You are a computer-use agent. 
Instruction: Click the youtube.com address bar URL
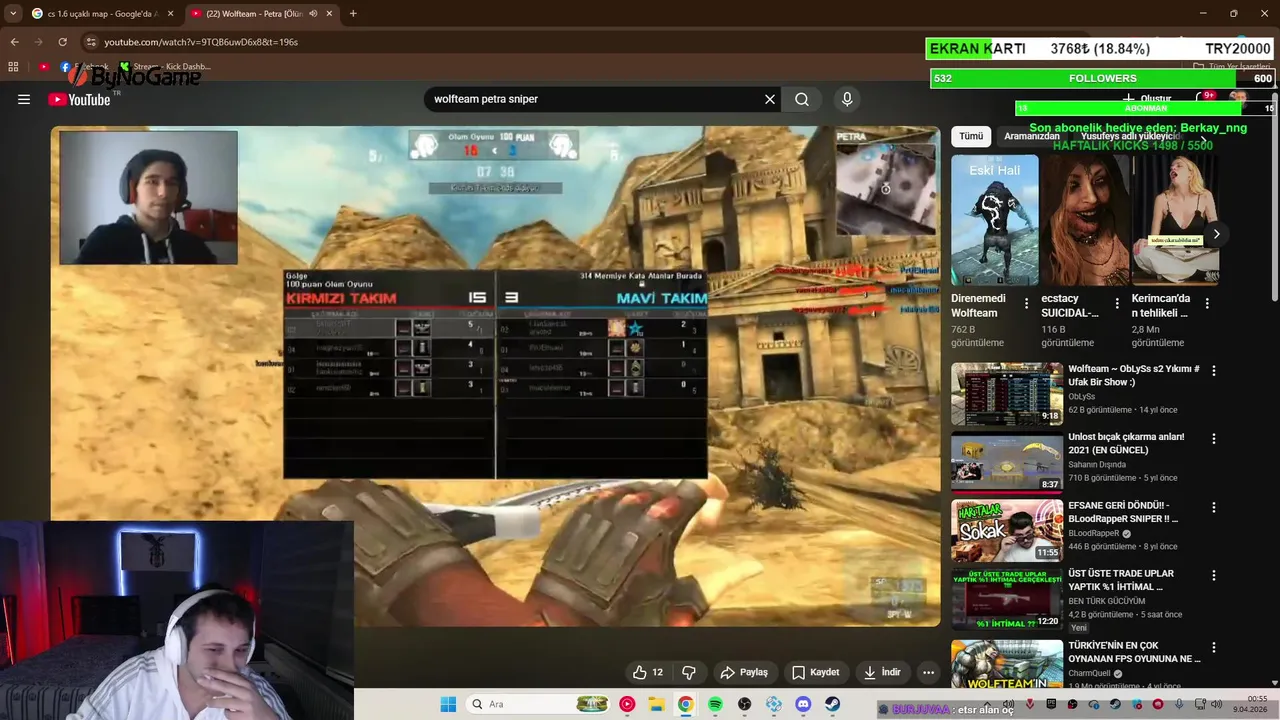[x=201, y=42]
